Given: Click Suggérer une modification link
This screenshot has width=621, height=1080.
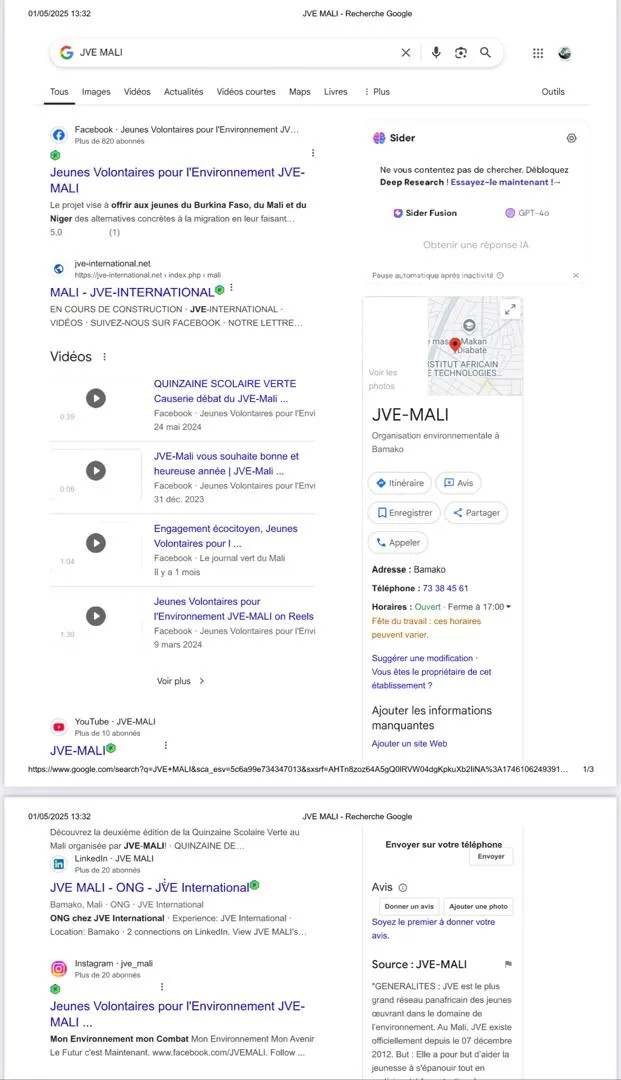Looking at the screenshot, I should pos(422,658).
